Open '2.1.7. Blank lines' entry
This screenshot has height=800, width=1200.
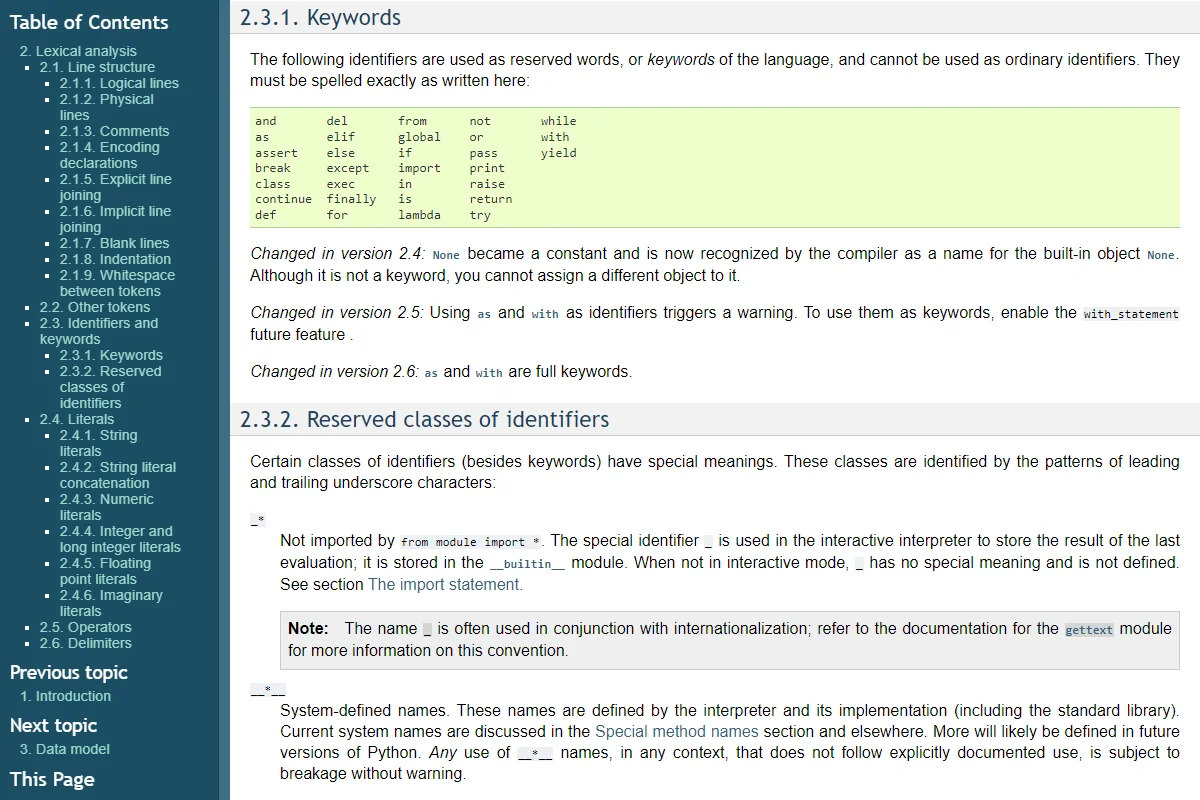pyautogui.click(x=114, y=243)
